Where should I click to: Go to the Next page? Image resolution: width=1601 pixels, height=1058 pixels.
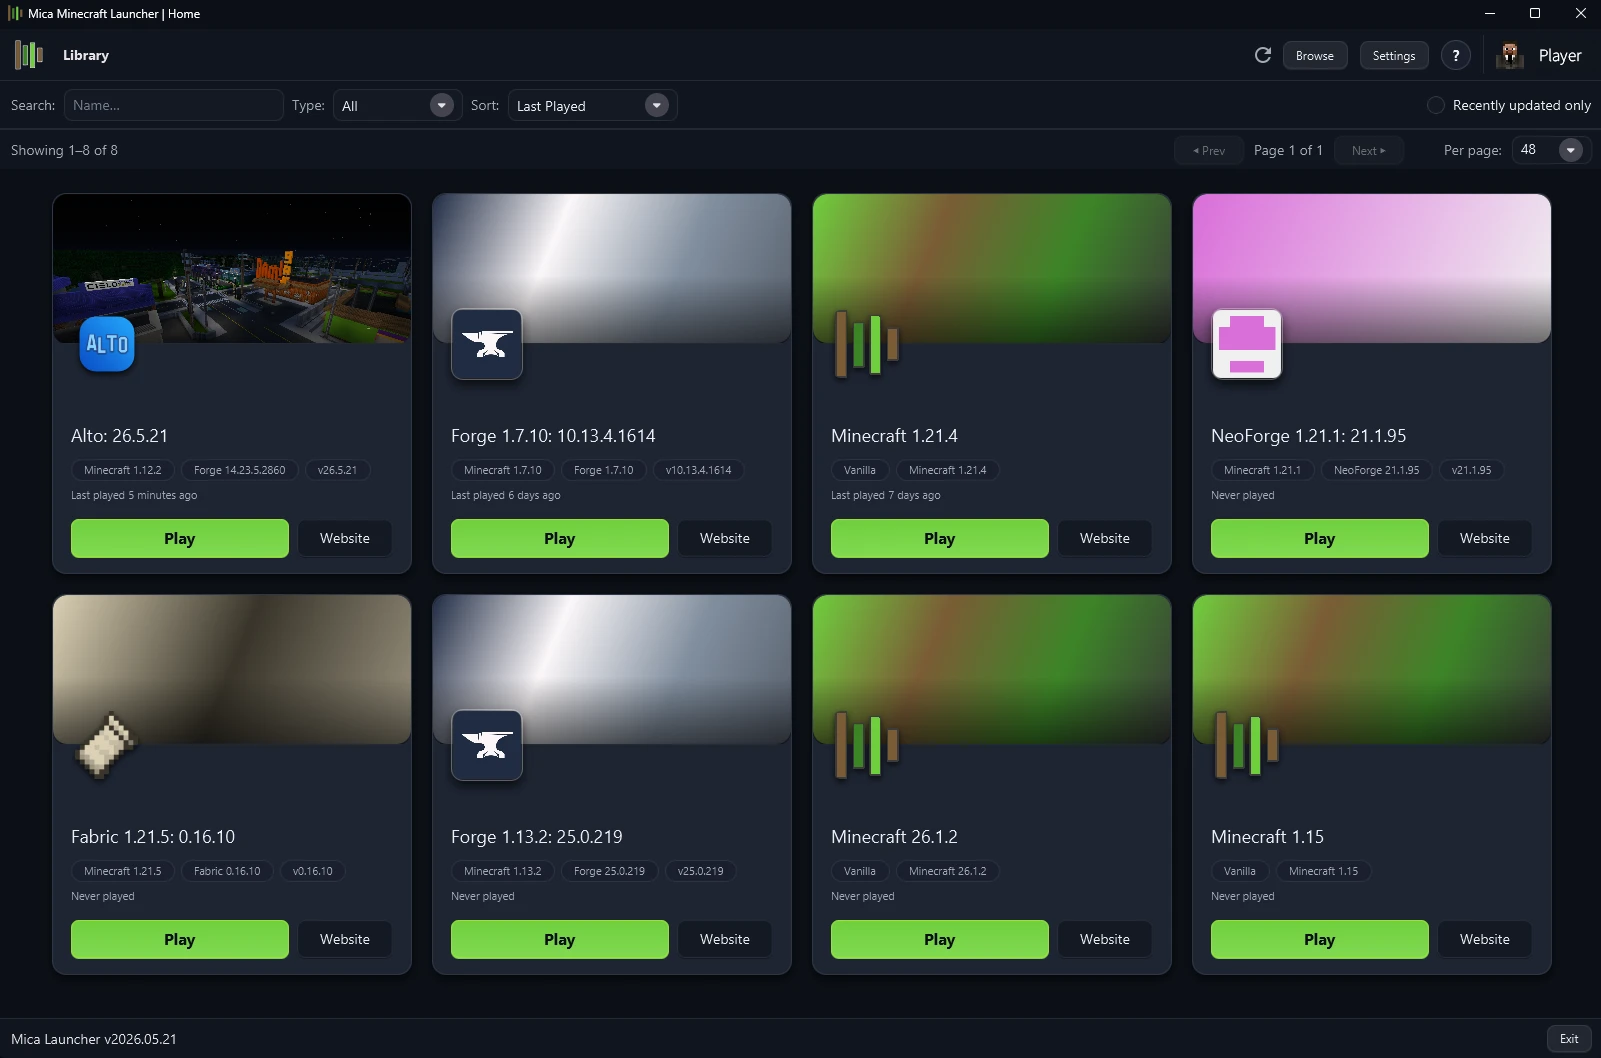tap(1369, 150)
